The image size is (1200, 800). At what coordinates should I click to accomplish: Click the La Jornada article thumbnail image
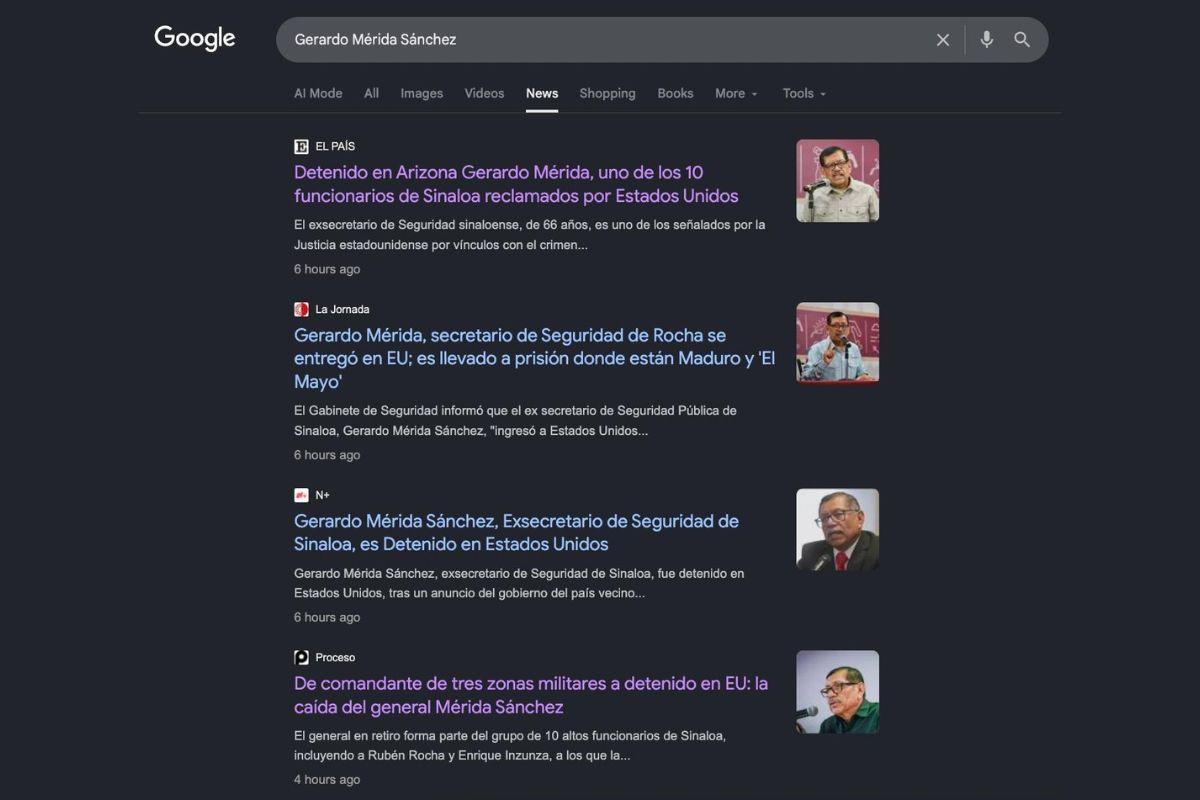pos(838,343)
